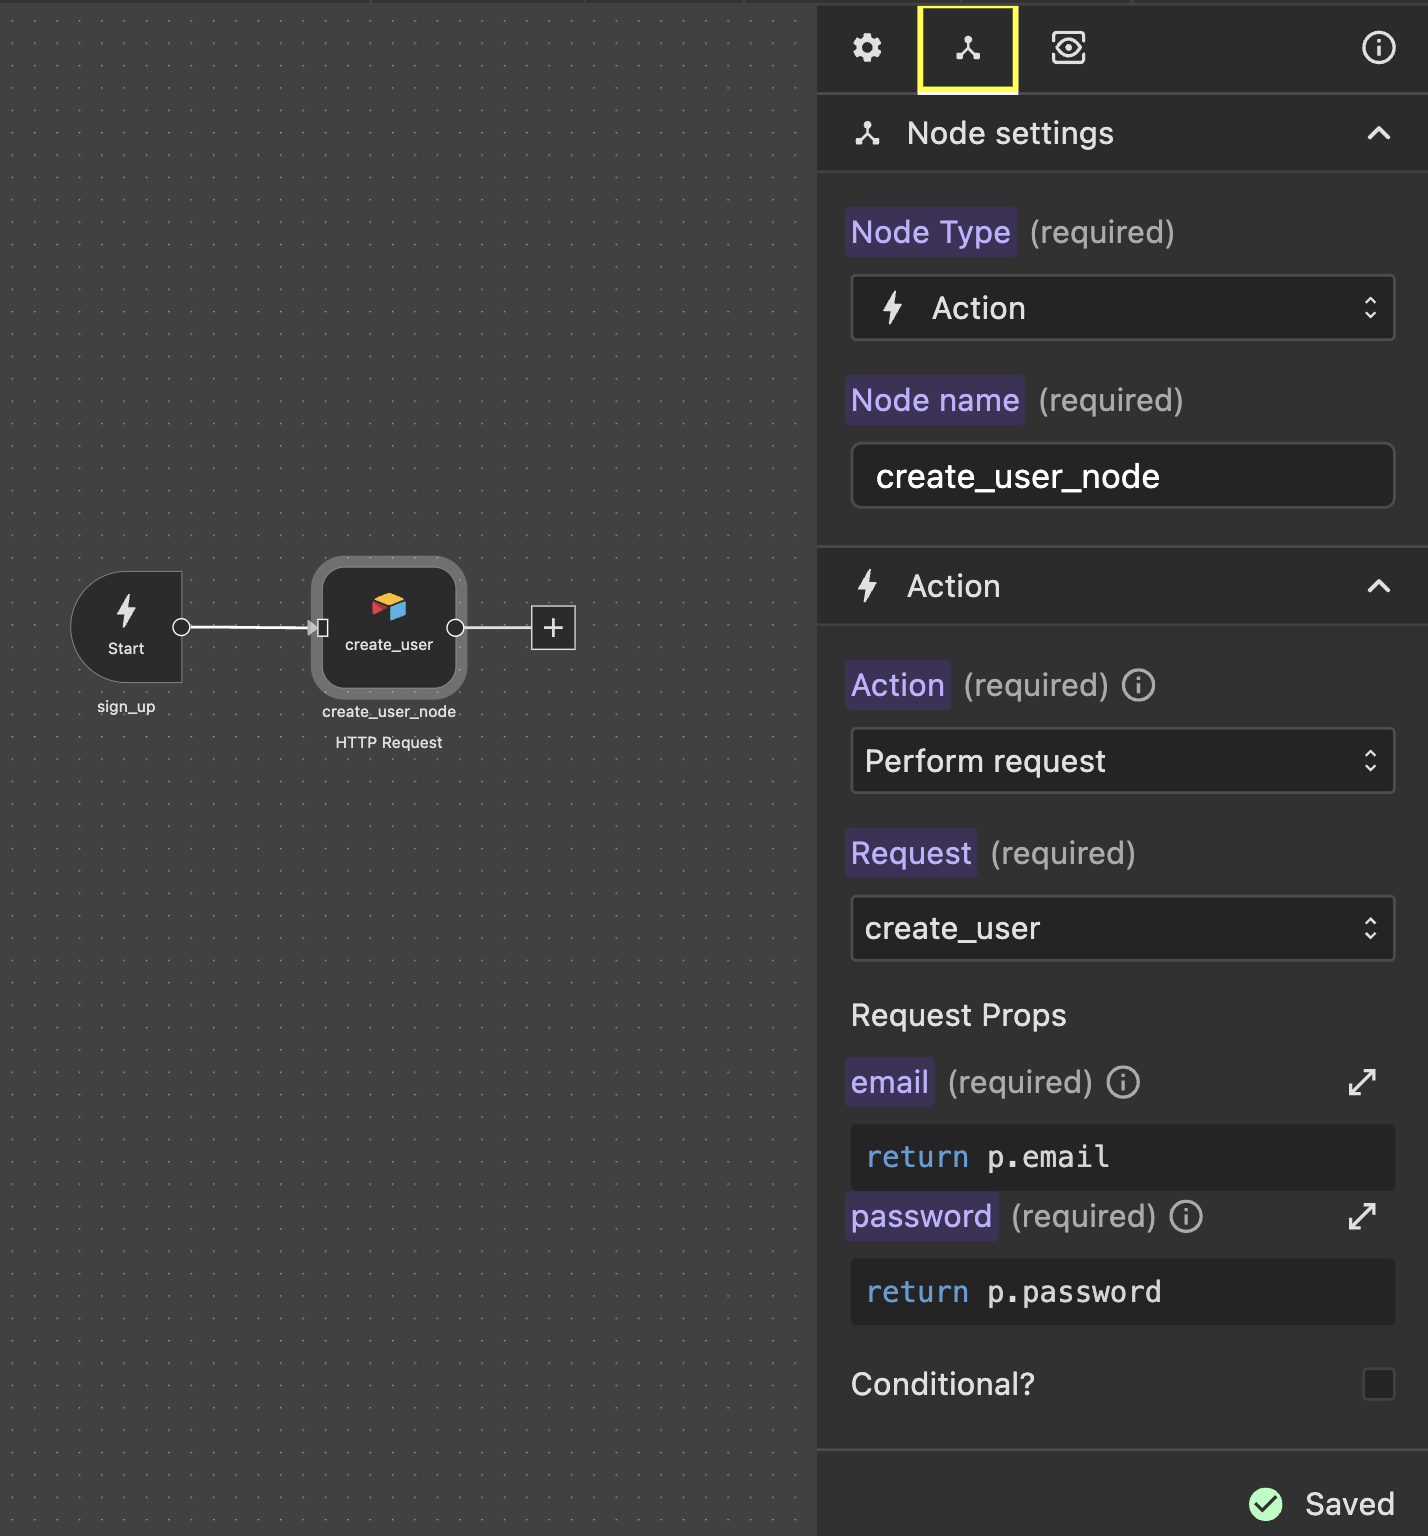Click the info icon beside password prop
The height and width of the screenshot is (1536, 1428).
[x=1185, y=1217]
